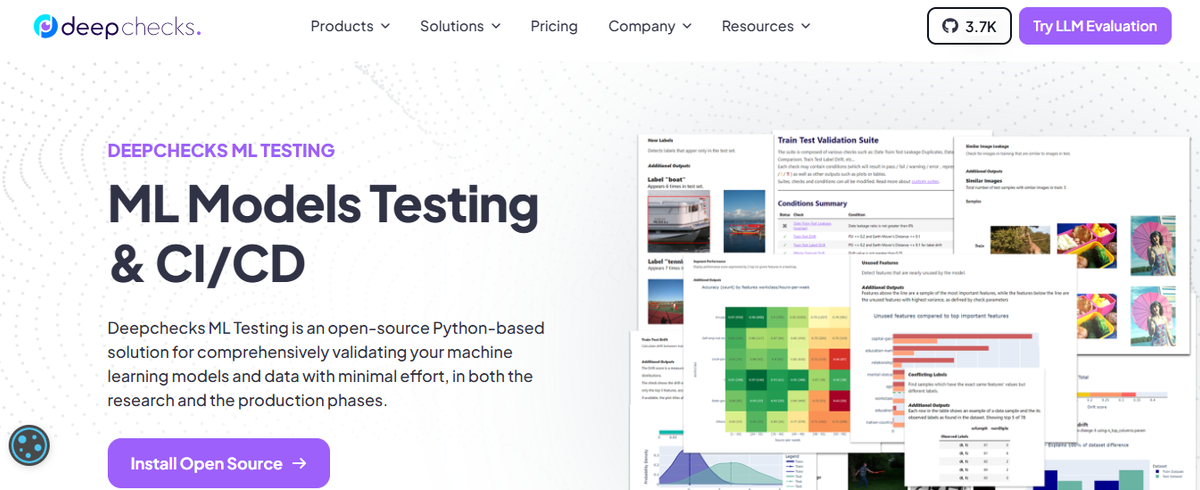Click the product description paragraph

(x=326, y=364)
